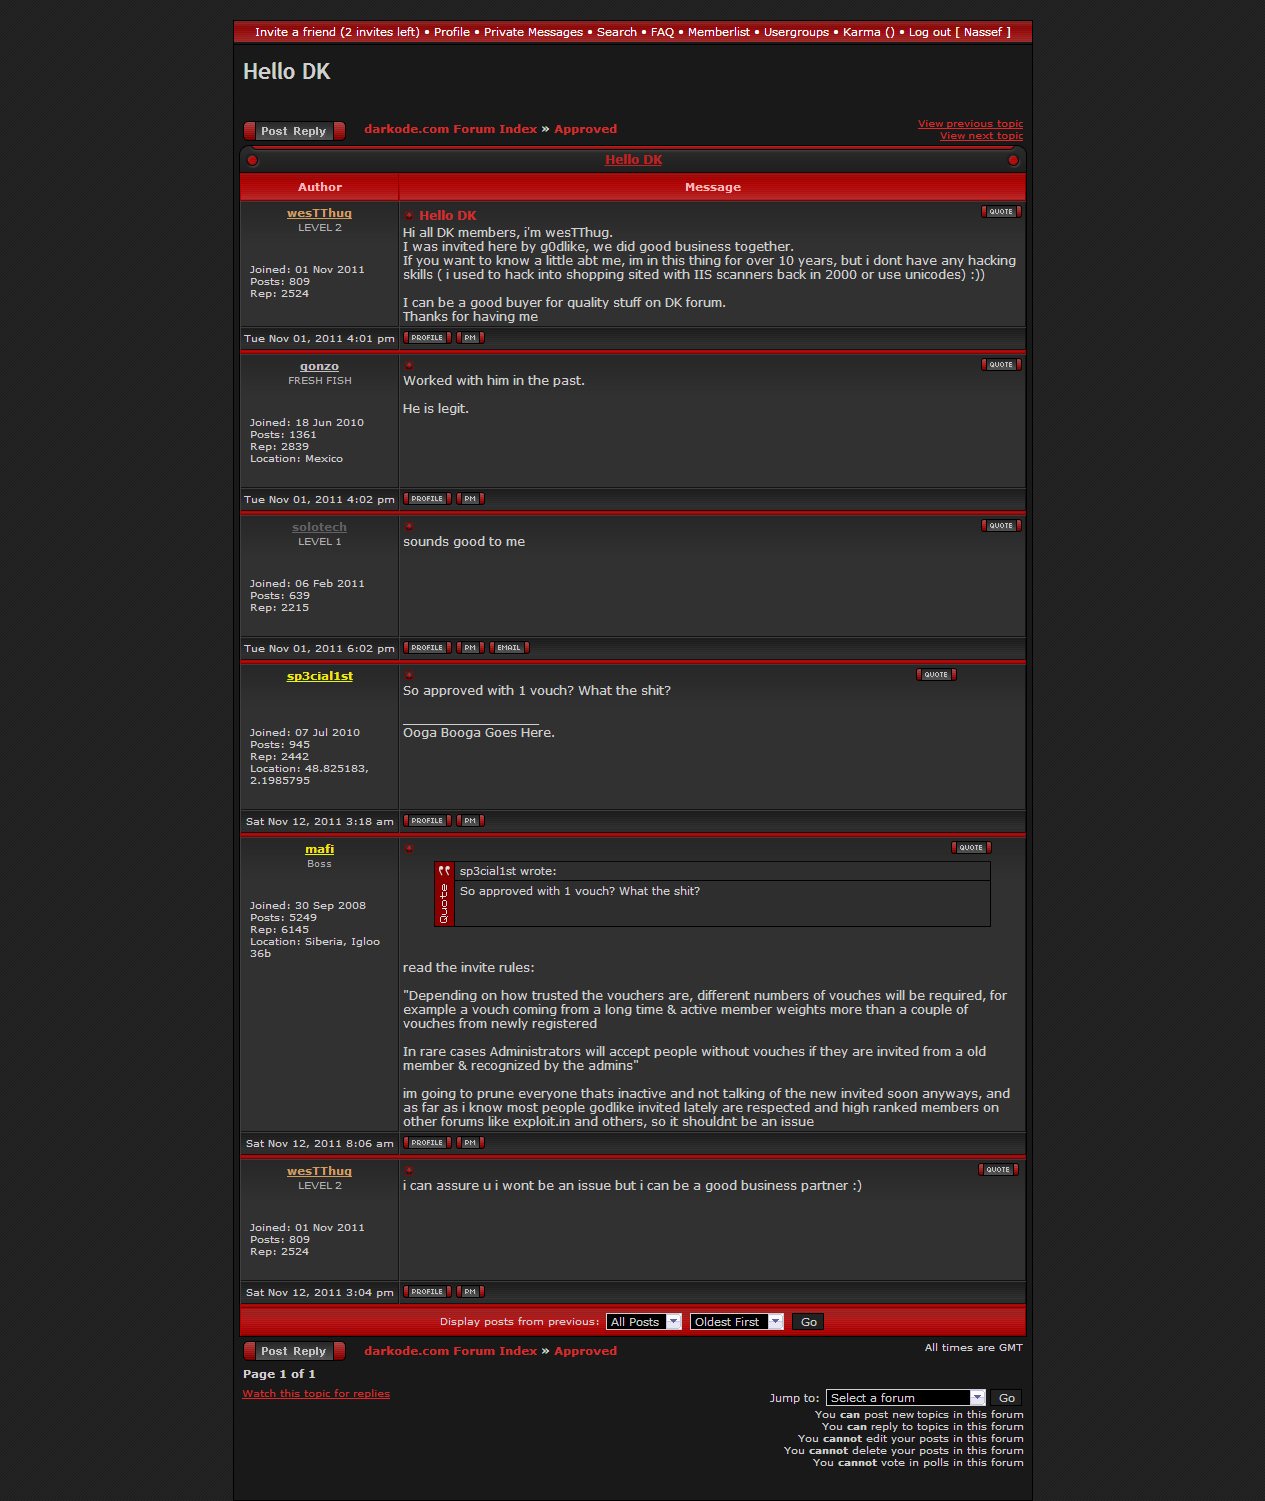Open the Oldest First sort dropdown
Image resolution: width=1265 pixels, height=1501 pixels.
coord(736,1322)
